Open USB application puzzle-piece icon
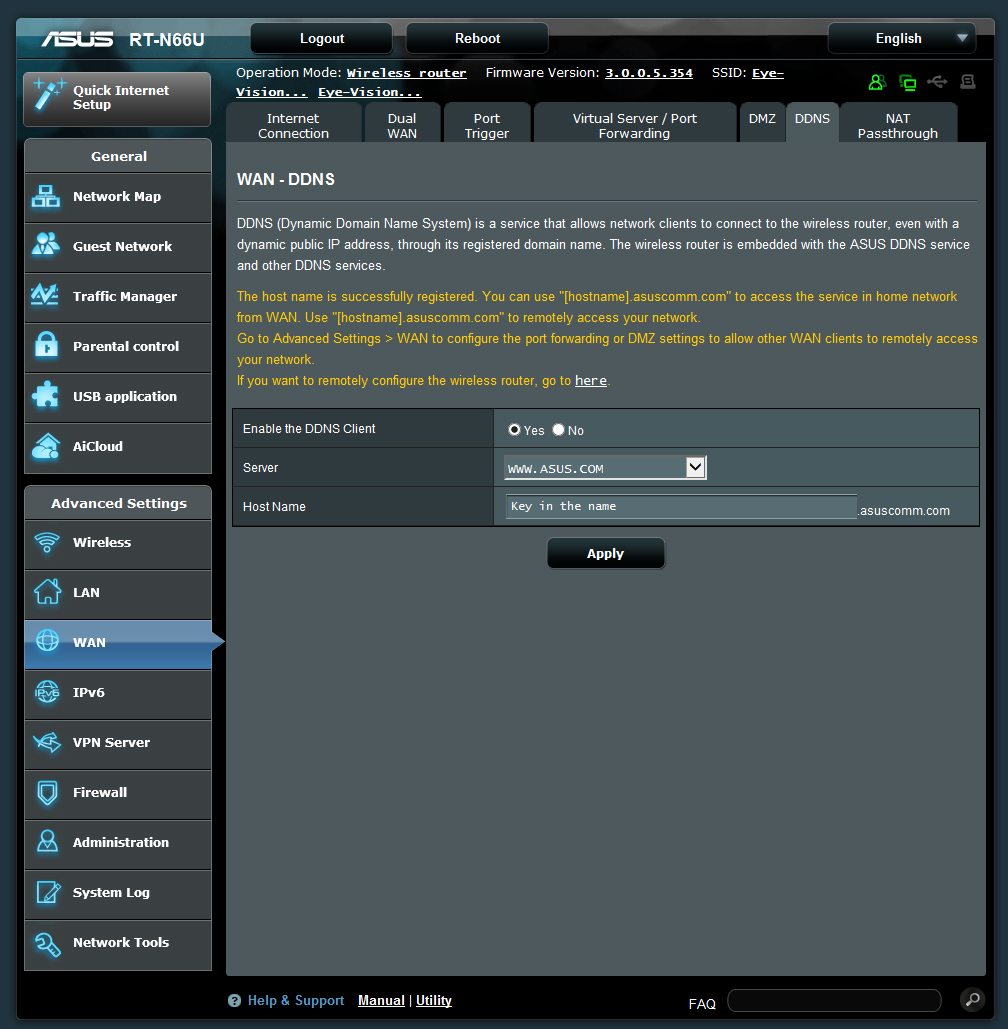 tap(46, 396)
